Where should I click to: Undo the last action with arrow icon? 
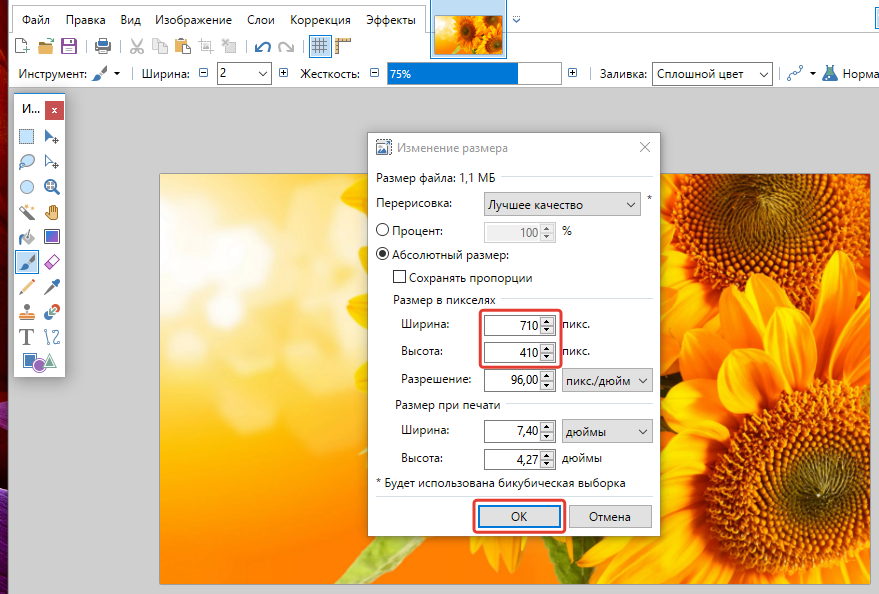pos(262,47)
